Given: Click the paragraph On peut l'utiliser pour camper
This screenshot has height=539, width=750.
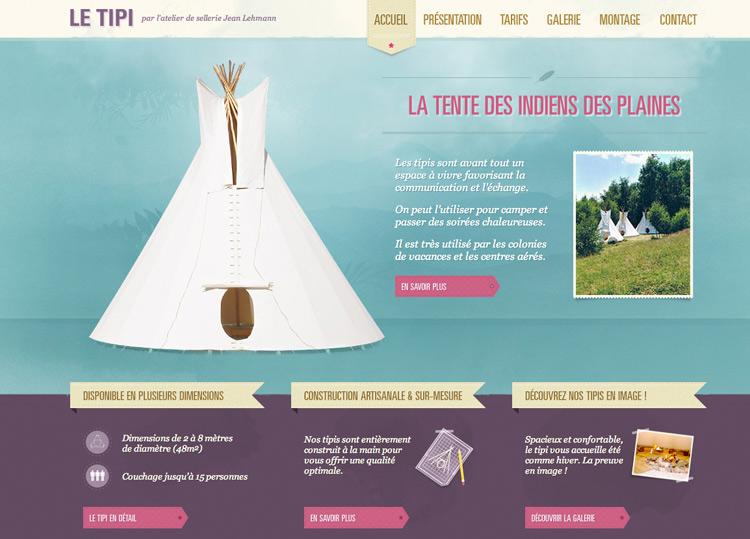Looking at the screenshot, I should point(471,216).
